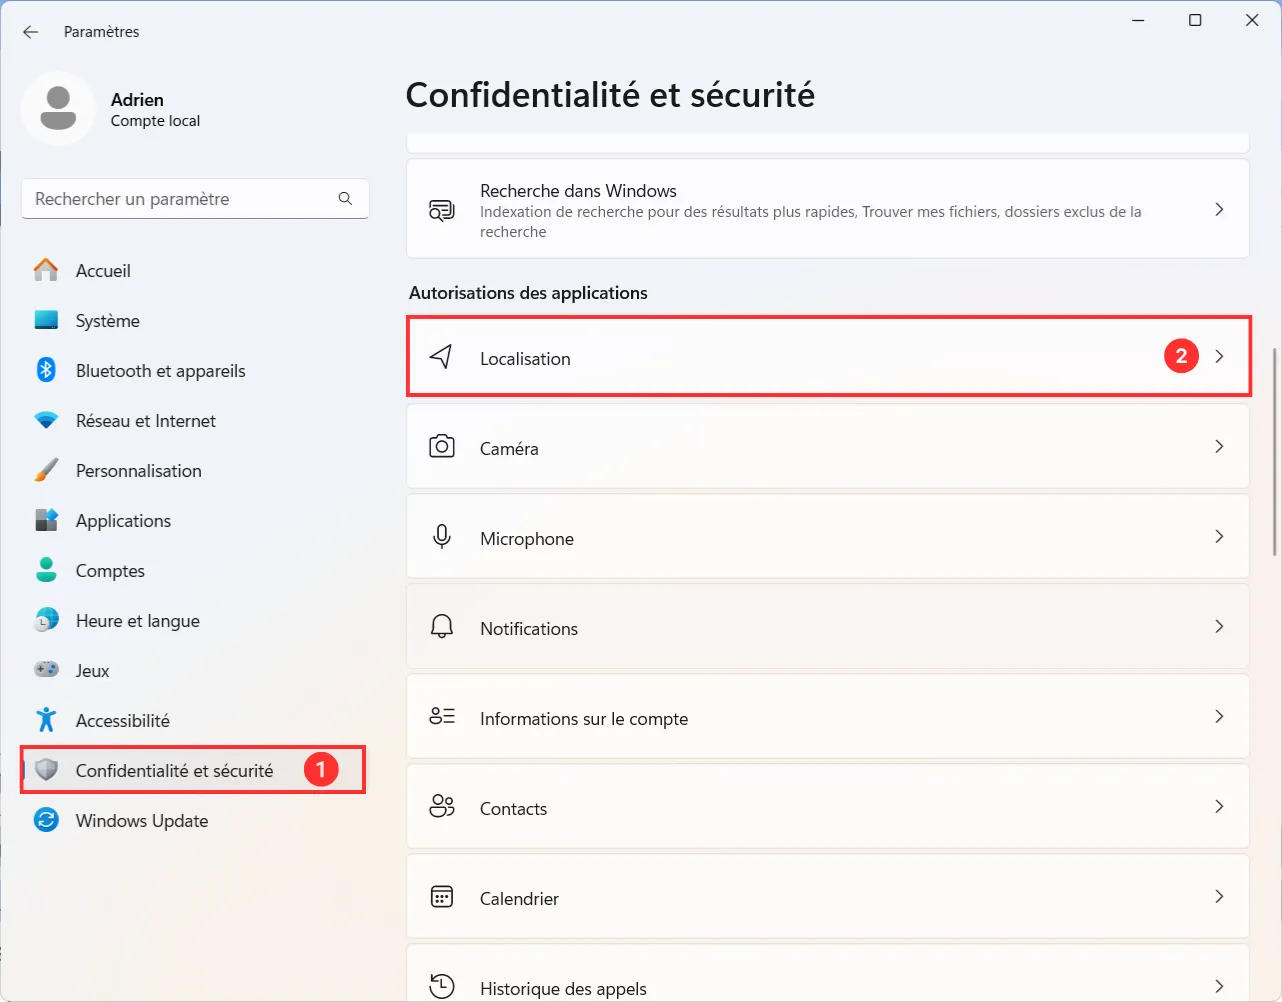Click the Système monitor icon
The image size is (1282, 1002).
coord(46,320)
